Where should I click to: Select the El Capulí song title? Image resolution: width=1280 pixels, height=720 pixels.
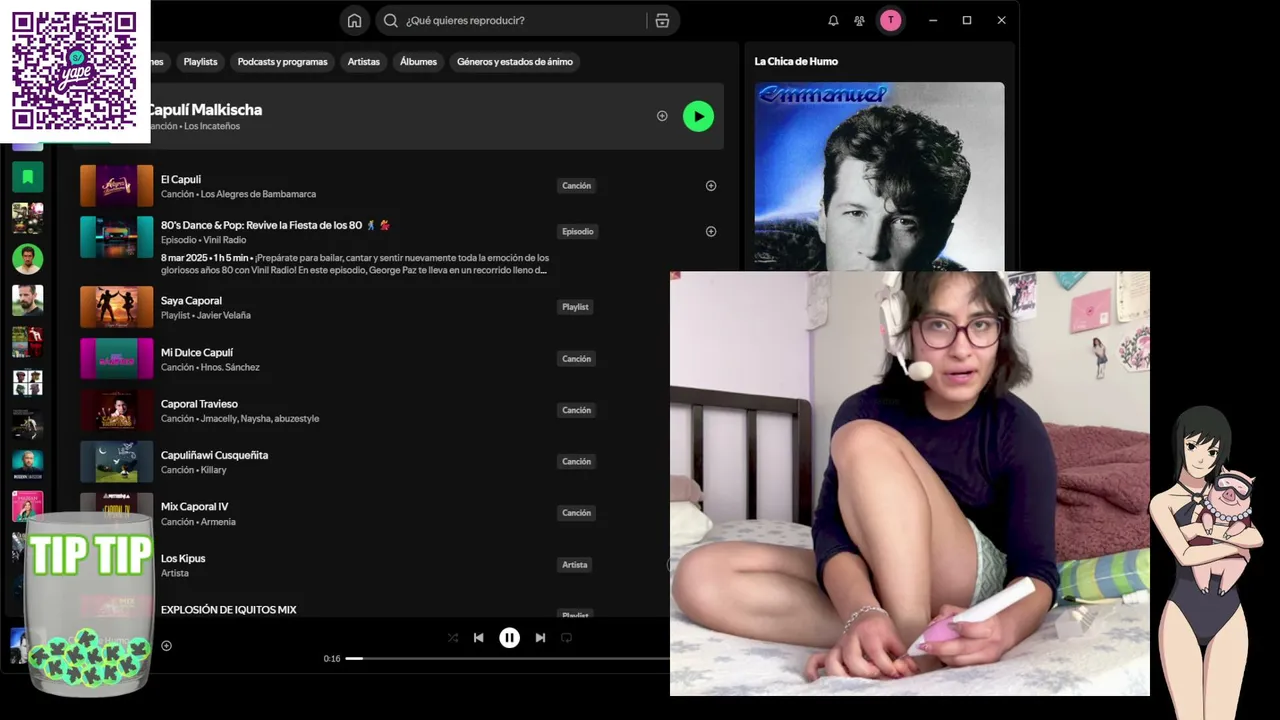point(181,179)
